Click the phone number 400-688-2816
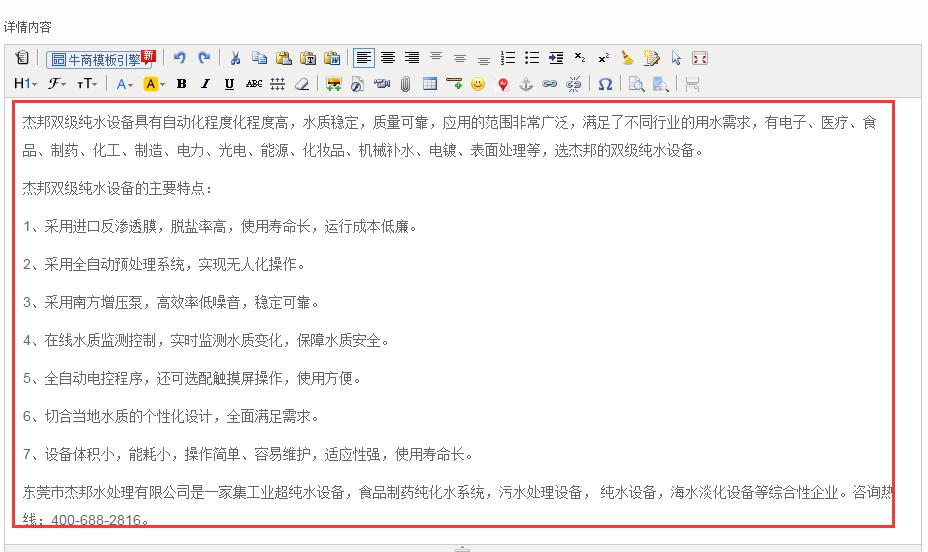The width and height of the screenshot is (928, 552). pyautogui.click(x=96, y=520)
